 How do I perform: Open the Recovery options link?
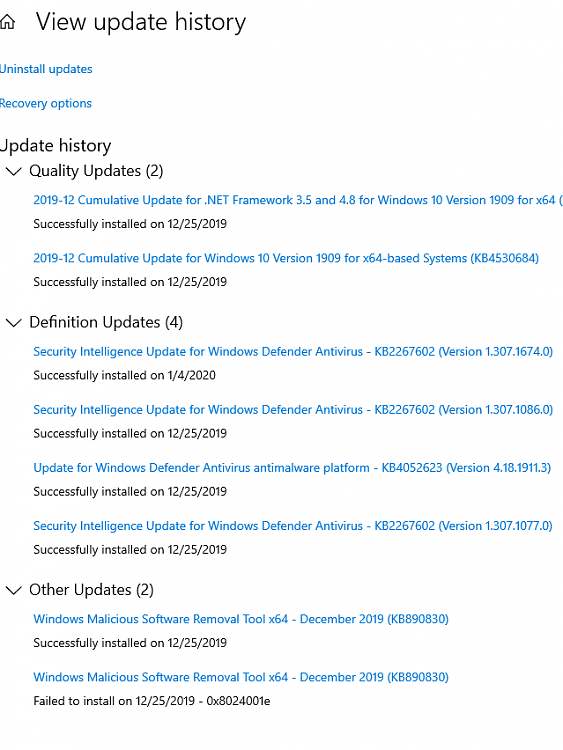click(x=45, y=103)
